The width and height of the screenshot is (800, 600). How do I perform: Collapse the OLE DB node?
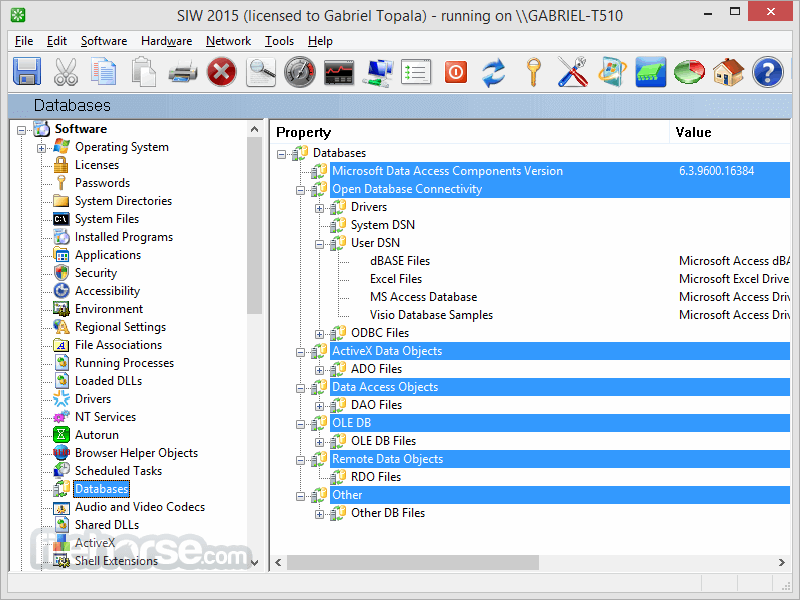(x=301, y=424)
